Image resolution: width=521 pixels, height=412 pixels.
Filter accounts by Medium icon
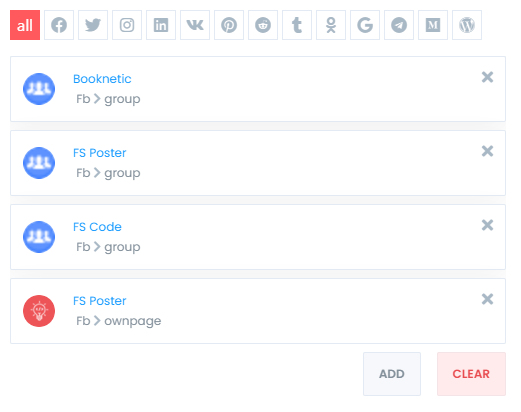tap(433, 25)
